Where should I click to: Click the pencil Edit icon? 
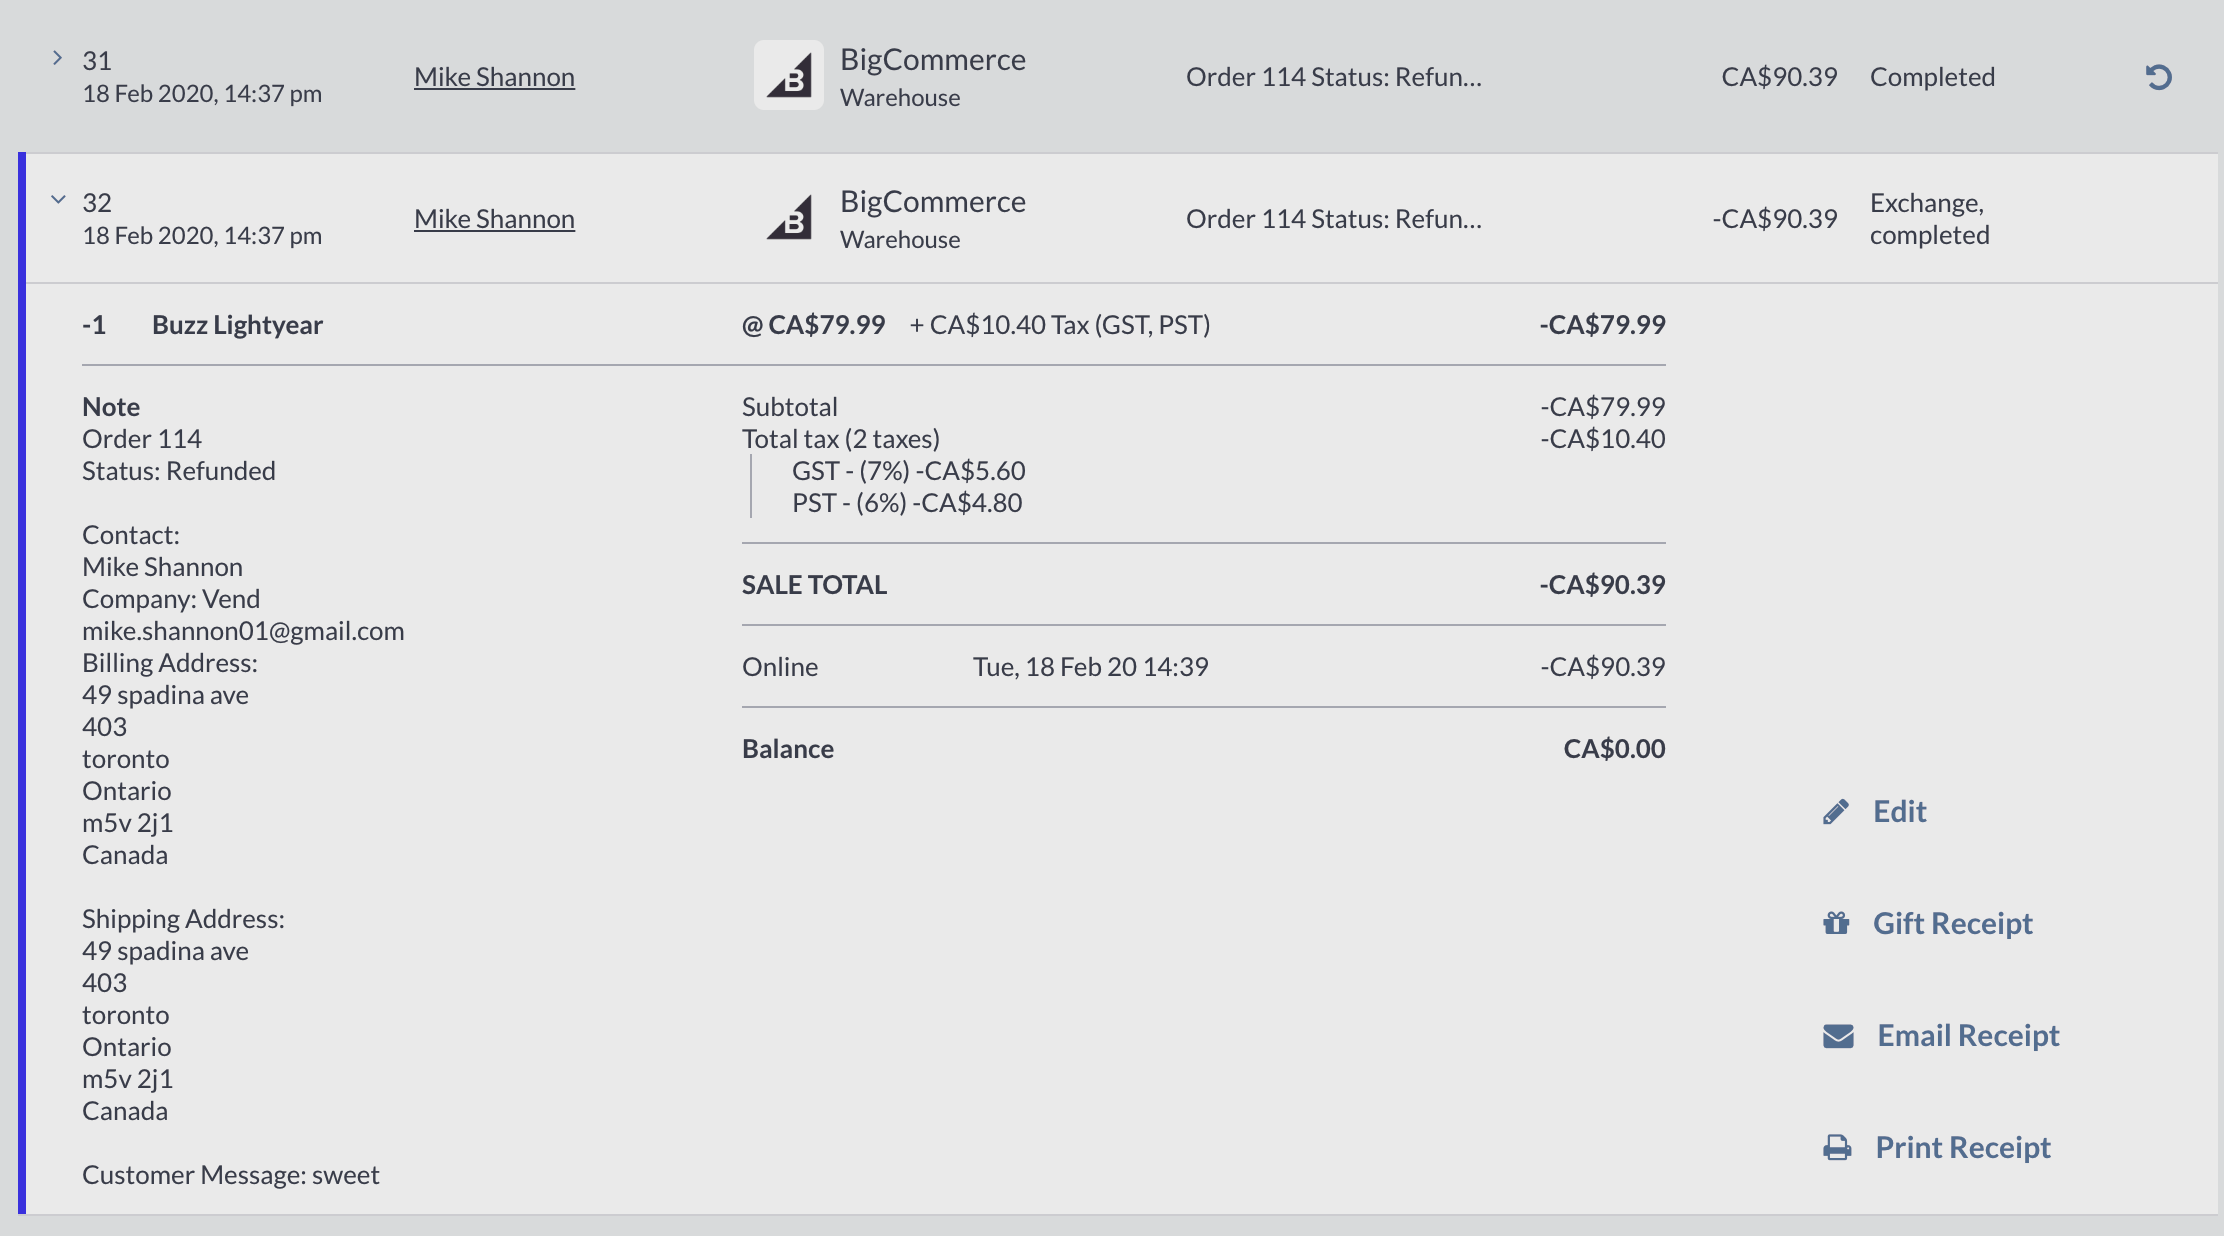point(1836,811)
